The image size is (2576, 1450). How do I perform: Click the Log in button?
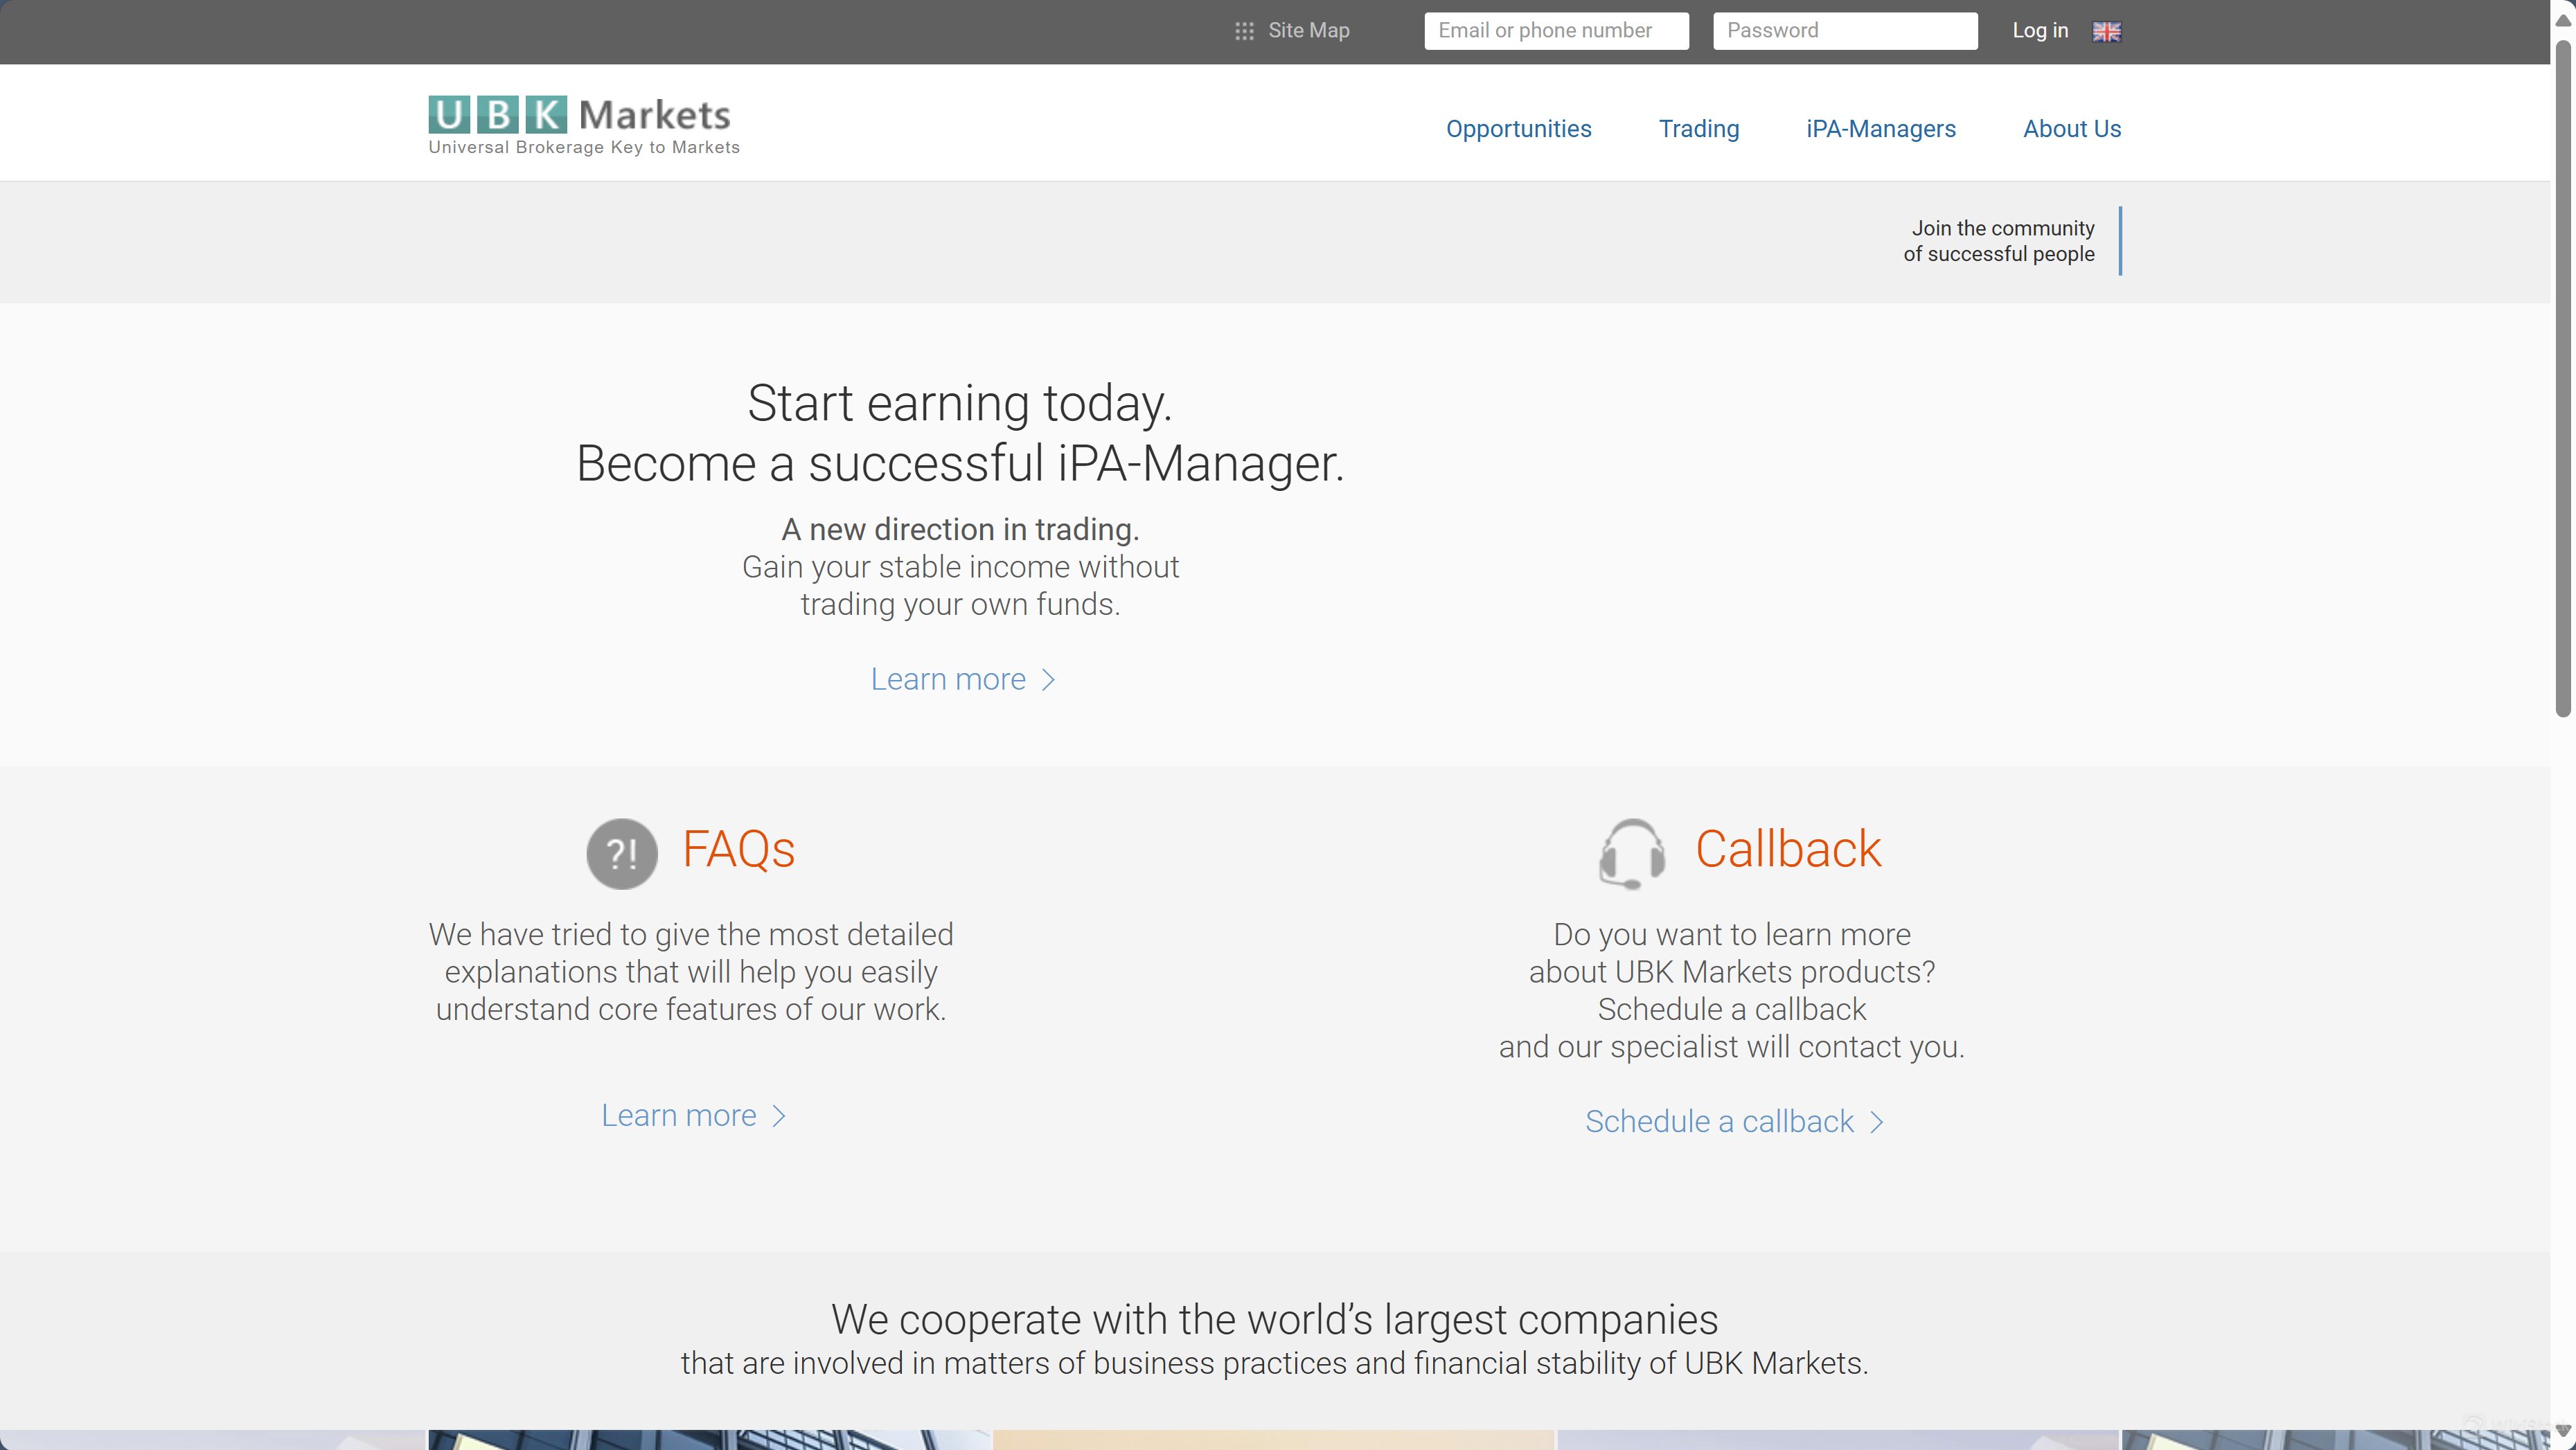tap(2039, 31)
